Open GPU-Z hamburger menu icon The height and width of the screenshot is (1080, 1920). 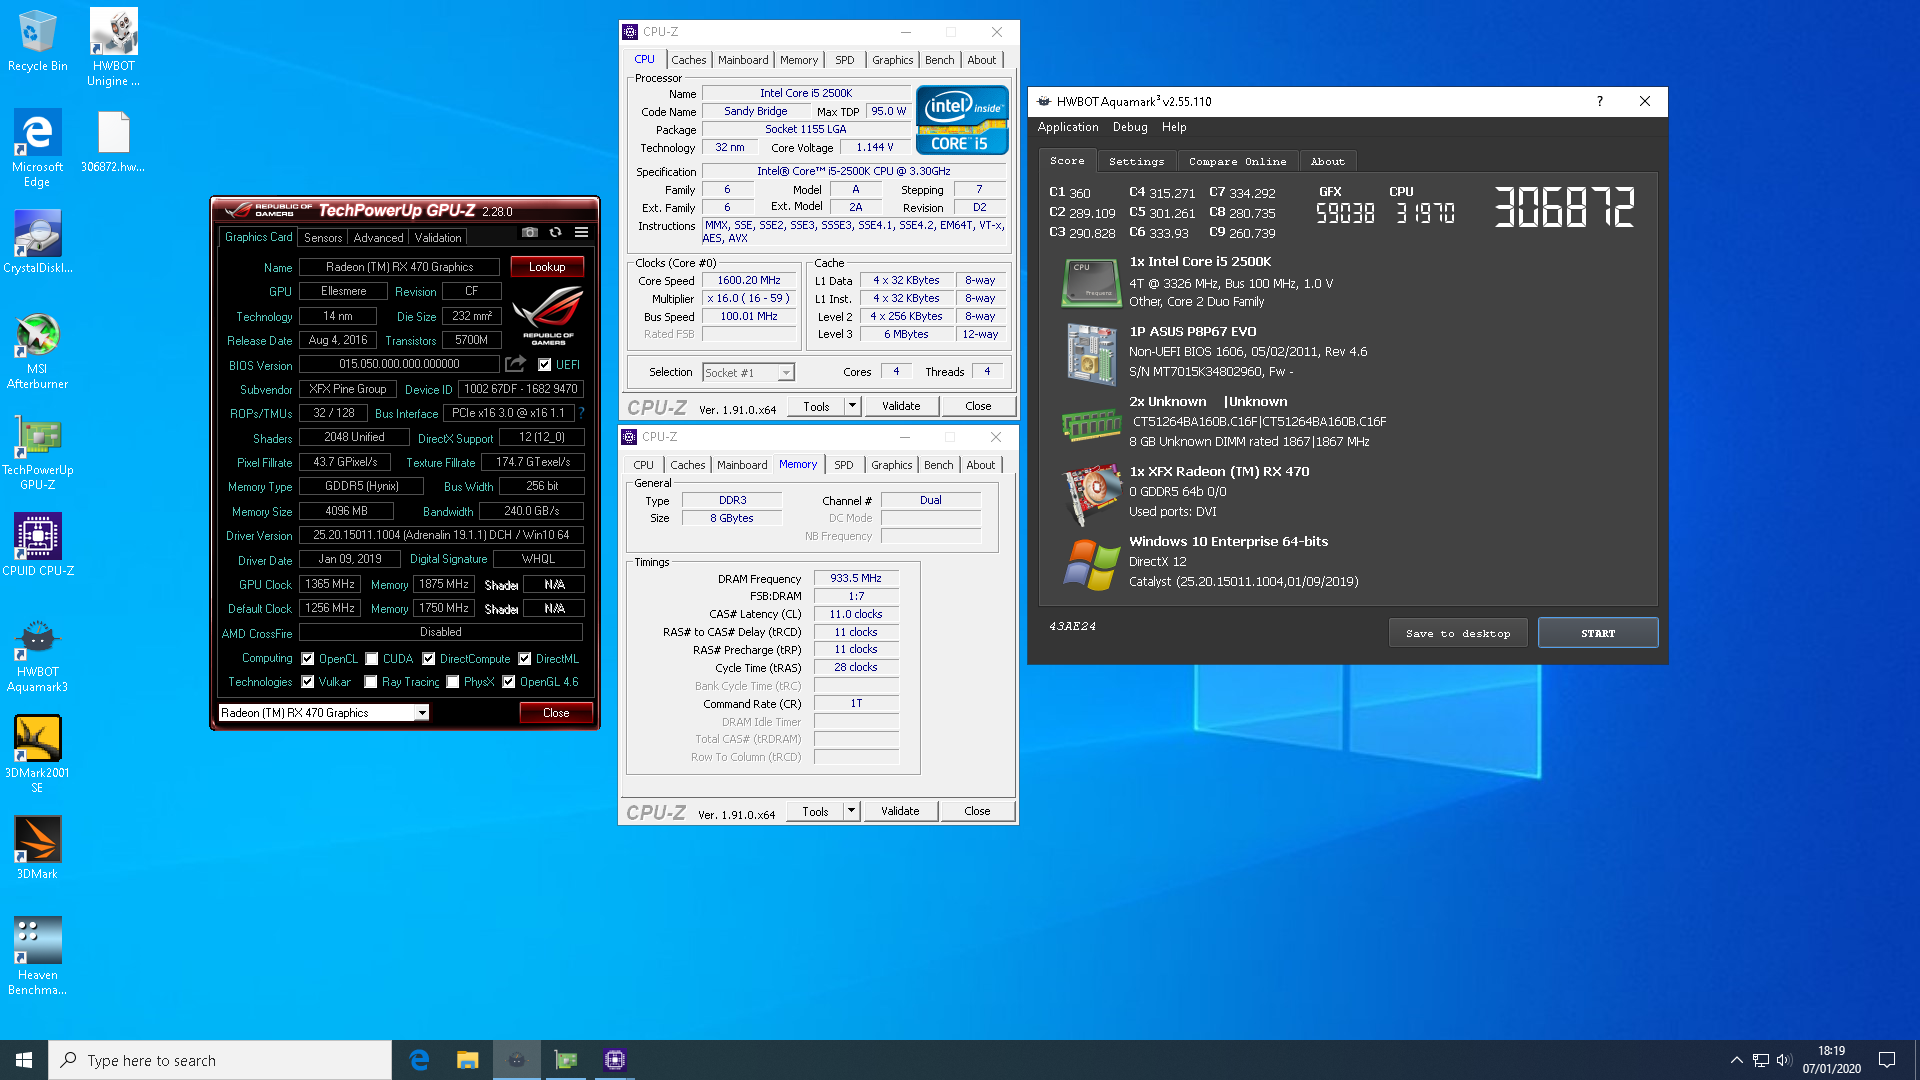(581, 232)
